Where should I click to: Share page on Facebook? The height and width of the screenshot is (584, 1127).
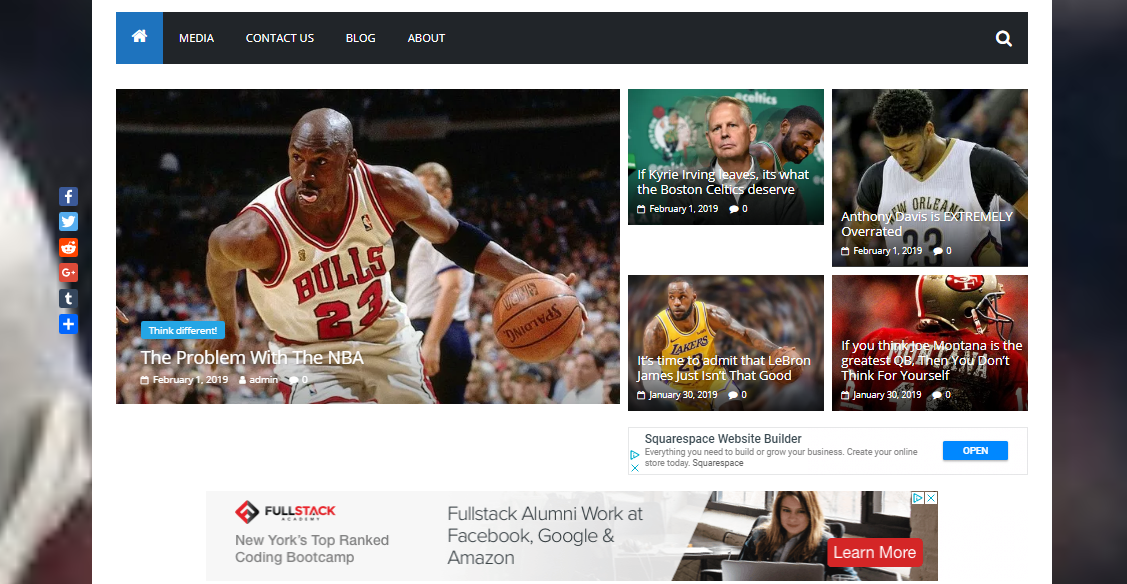click(68, 196)
